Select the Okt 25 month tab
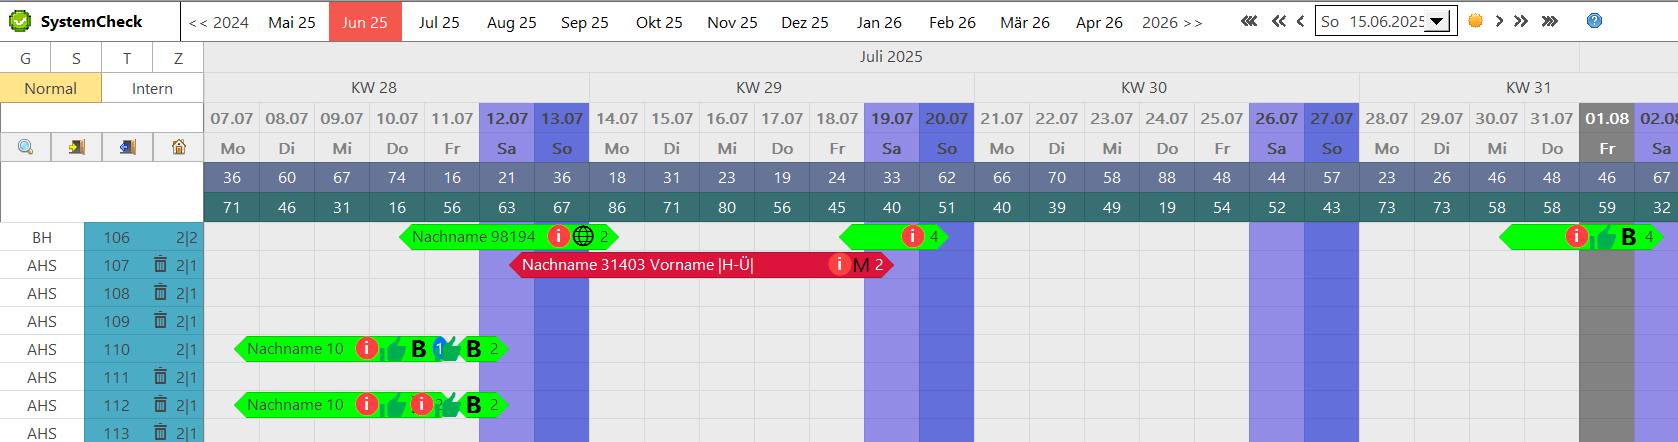Image resolution: width=1678 pixels, height=442 pixels. [659, 22]
